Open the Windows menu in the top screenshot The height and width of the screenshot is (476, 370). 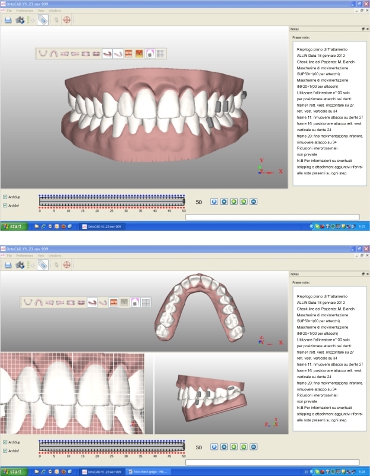point(55,11)
